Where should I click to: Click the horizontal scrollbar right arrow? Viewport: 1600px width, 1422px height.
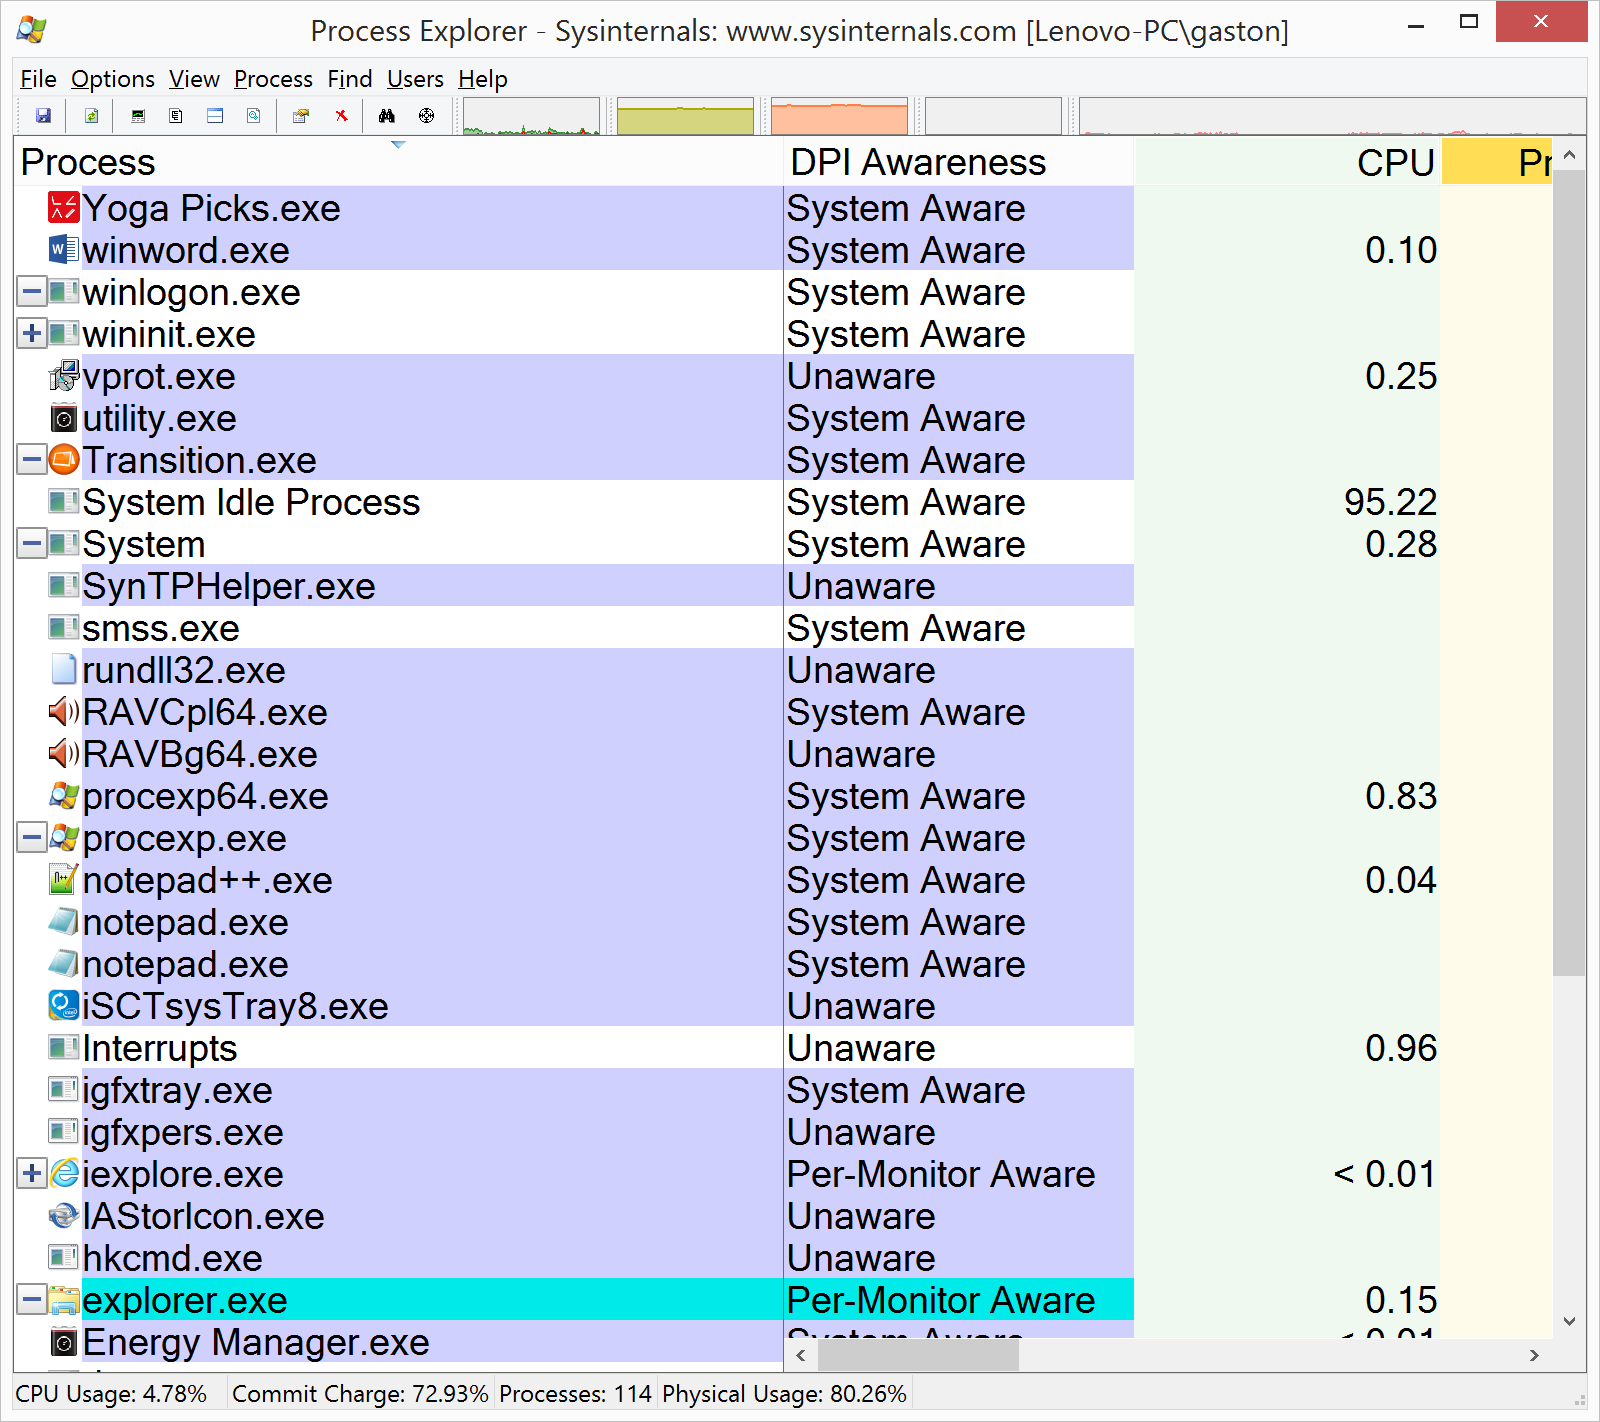[1534, 1355]
